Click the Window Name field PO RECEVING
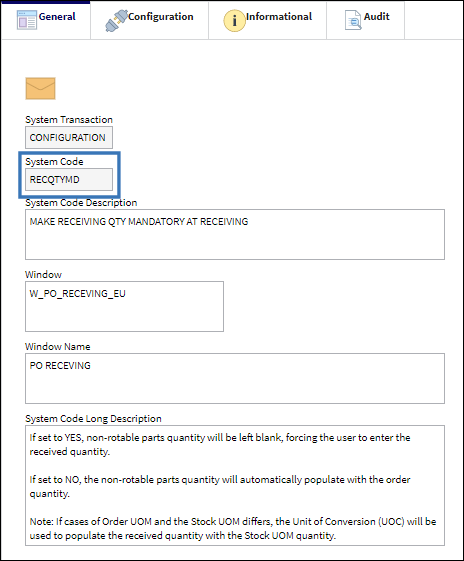464x561 pixels. pos(235,378)
